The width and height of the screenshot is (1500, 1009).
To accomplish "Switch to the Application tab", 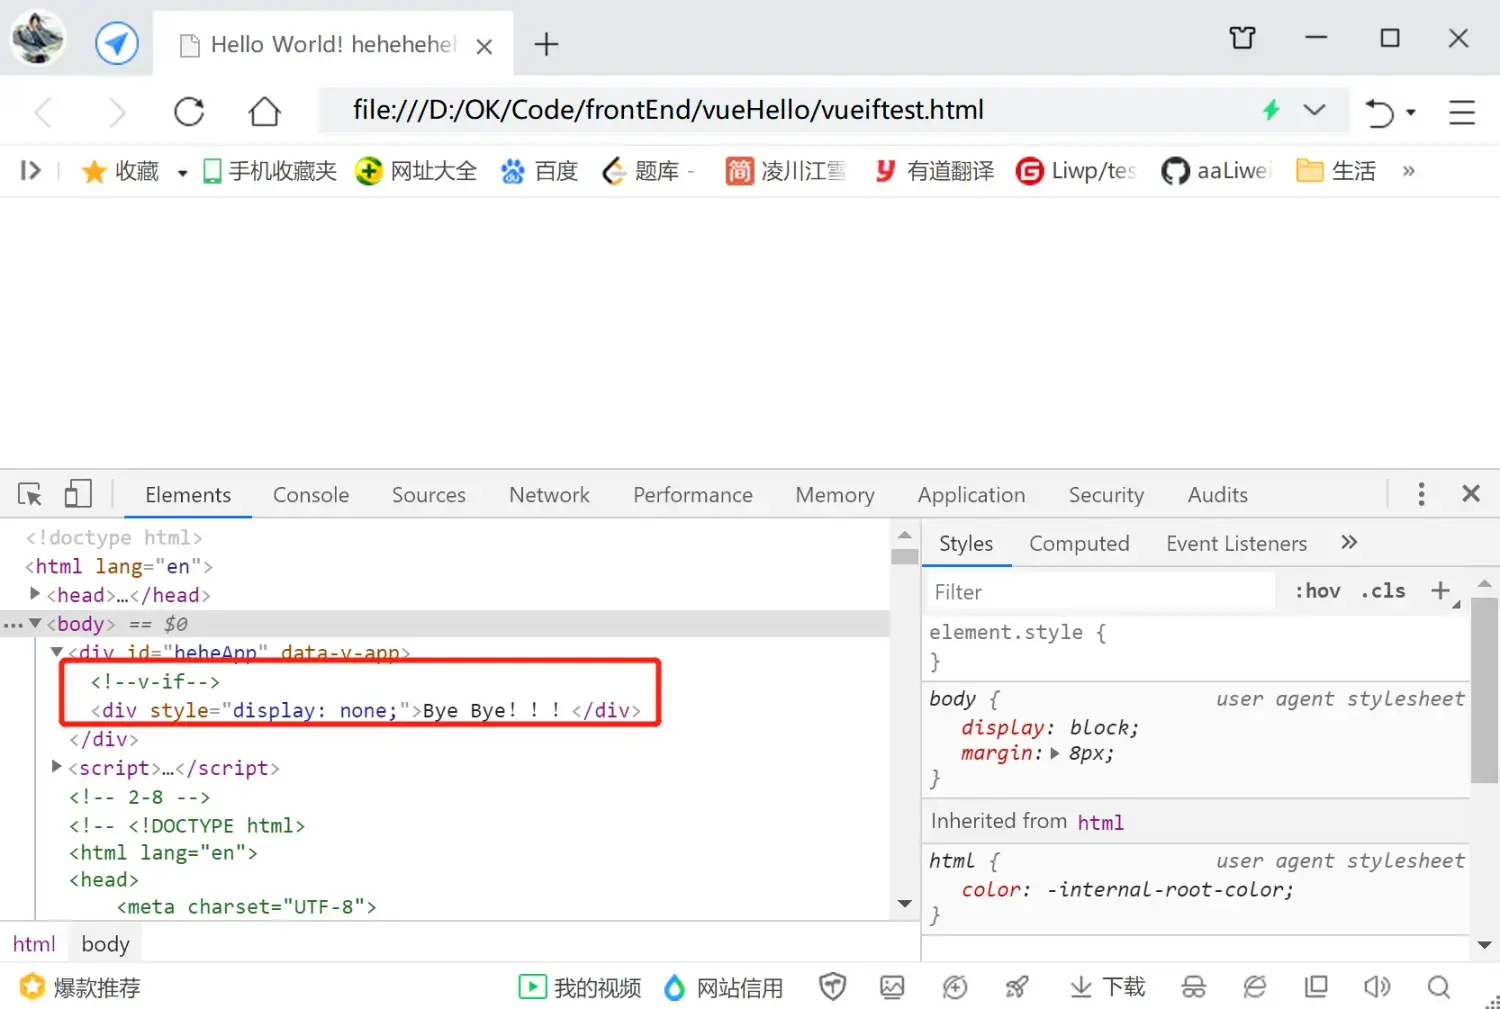I will point(972,495).
